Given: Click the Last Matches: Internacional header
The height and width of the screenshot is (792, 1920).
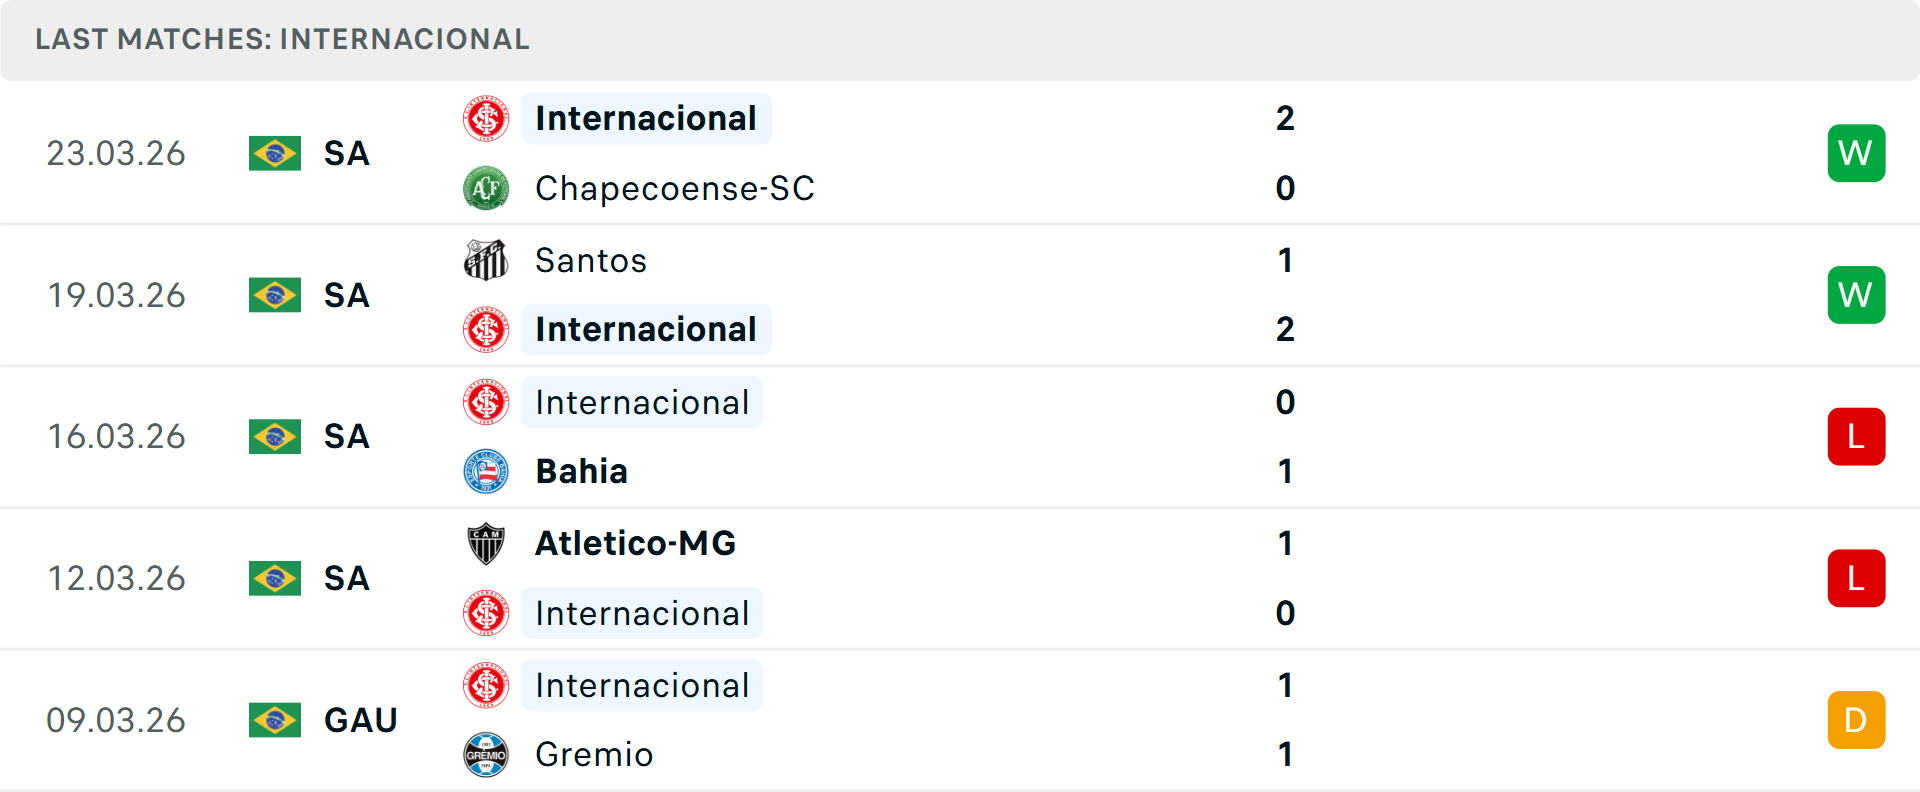Looking at the screenshot, I should [x=282, y=39].
